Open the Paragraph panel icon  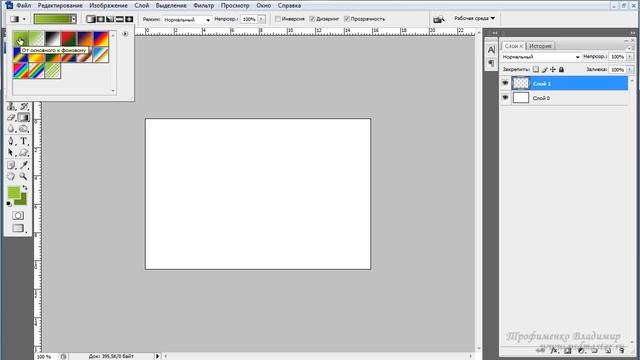coord(491,63)
